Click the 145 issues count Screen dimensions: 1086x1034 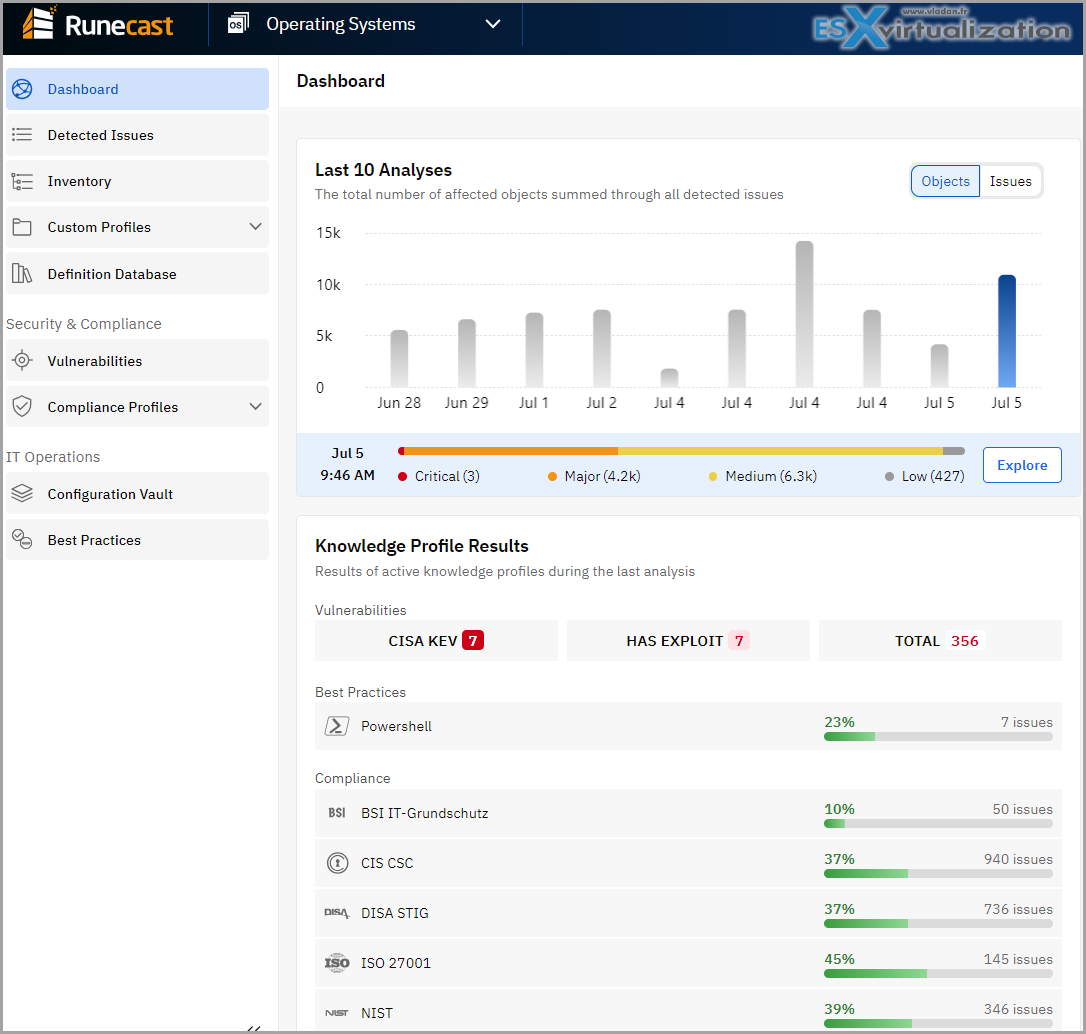point(1018,959)
